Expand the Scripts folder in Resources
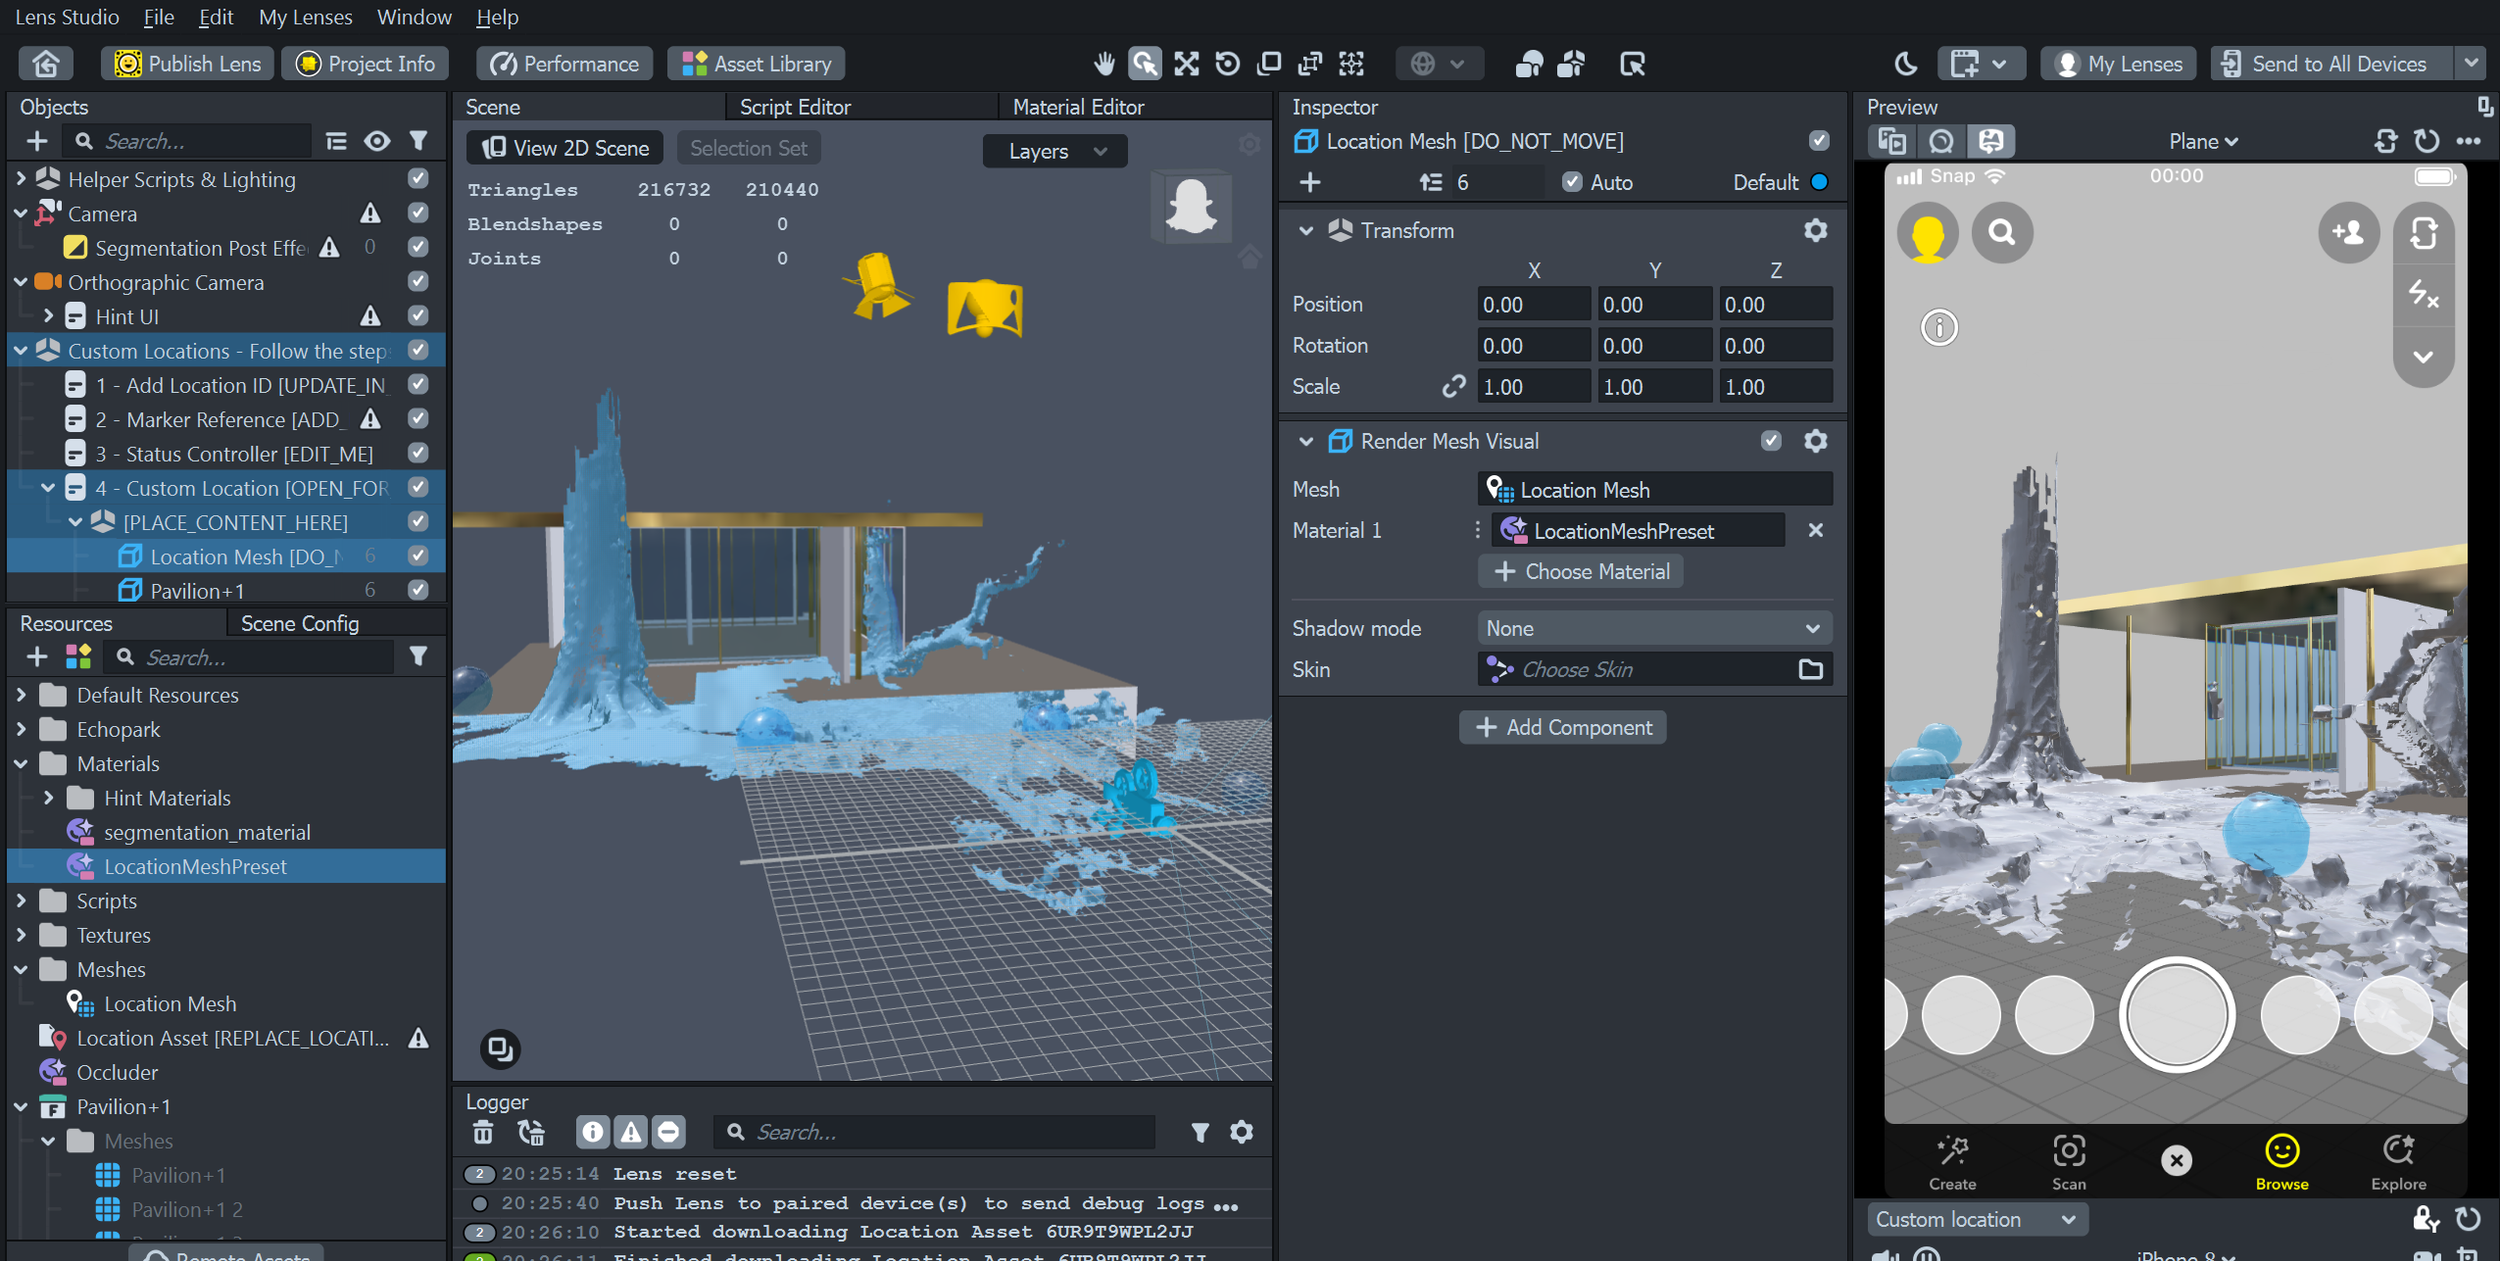The height and width of the screenshot is (1261, 2500). tap(21, 901)
